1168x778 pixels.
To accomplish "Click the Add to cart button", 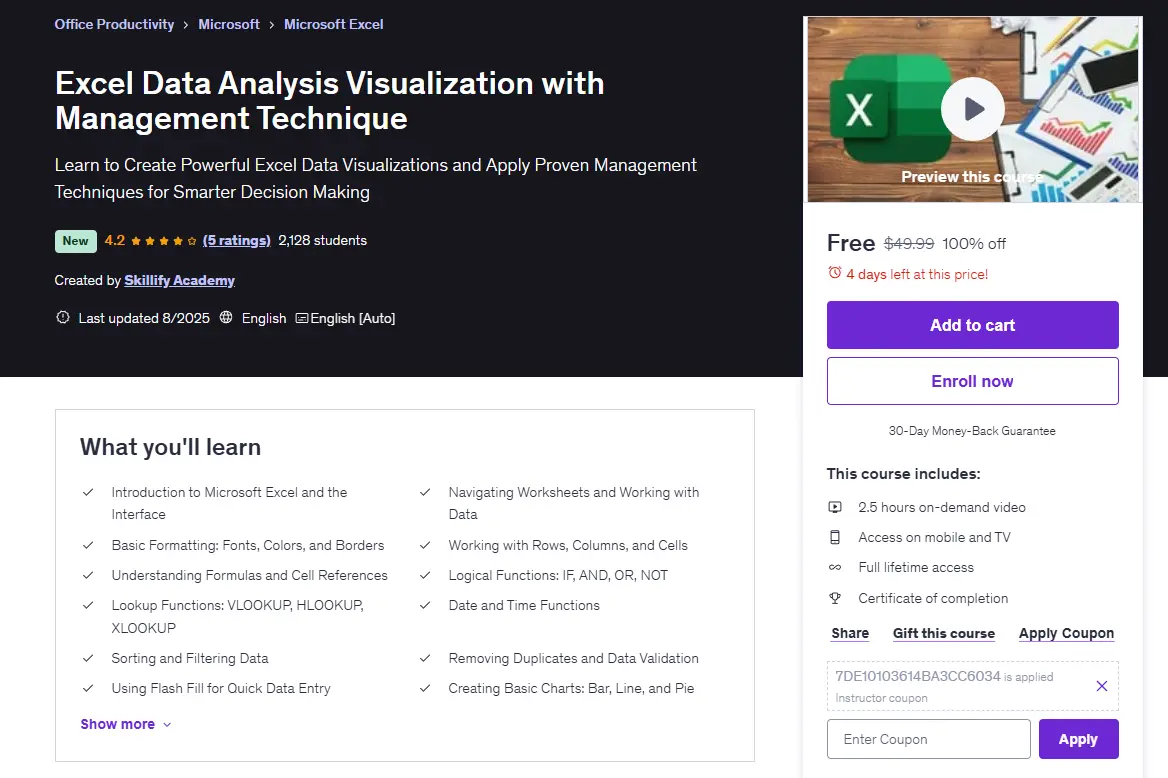I will (972, 325).
